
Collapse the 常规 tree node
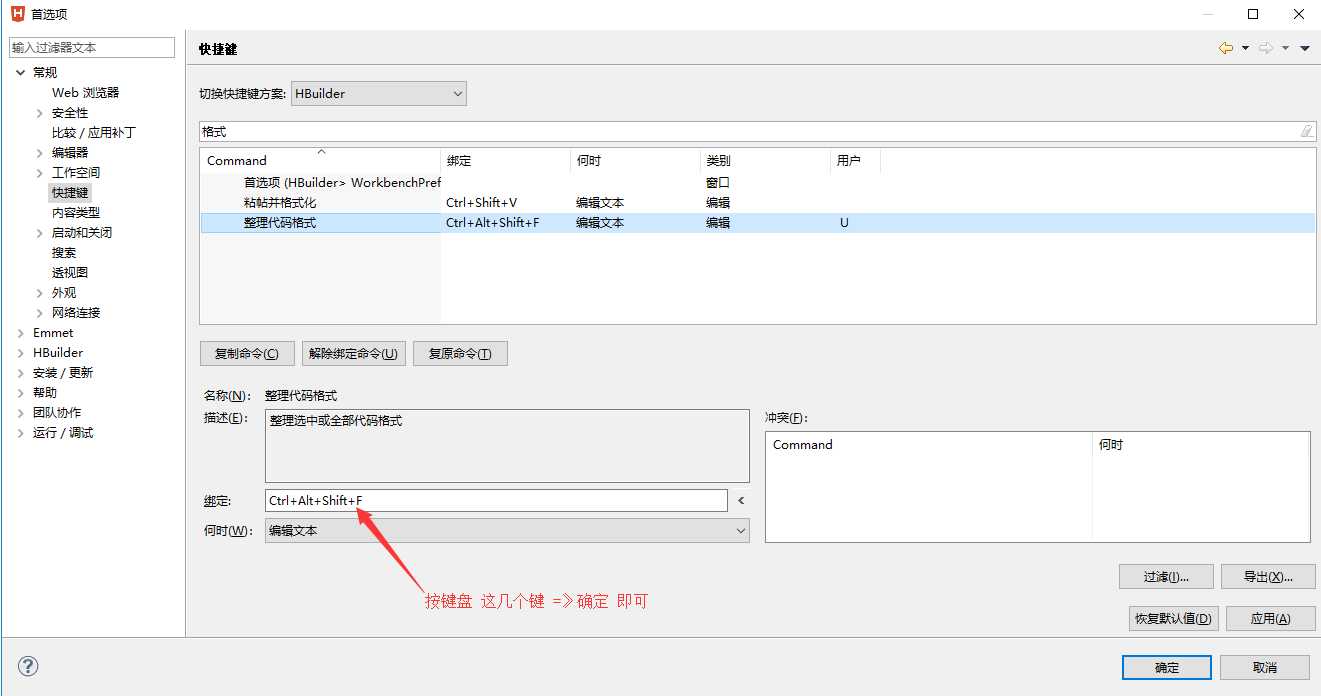coord(21,72)
